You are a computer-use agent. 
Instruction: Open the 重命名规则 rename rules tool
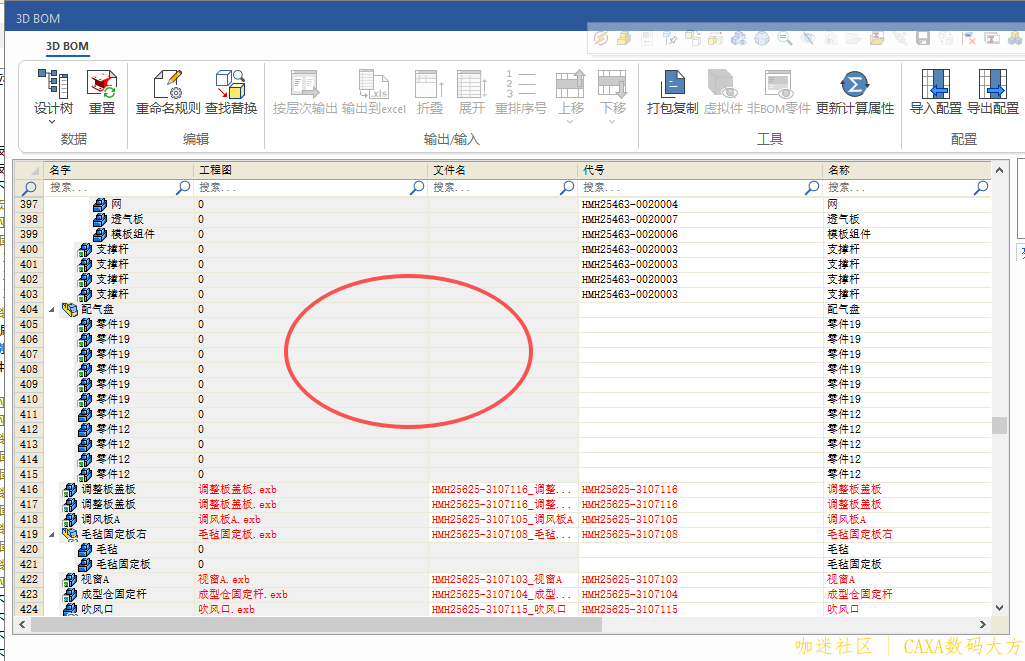(167, 84)
